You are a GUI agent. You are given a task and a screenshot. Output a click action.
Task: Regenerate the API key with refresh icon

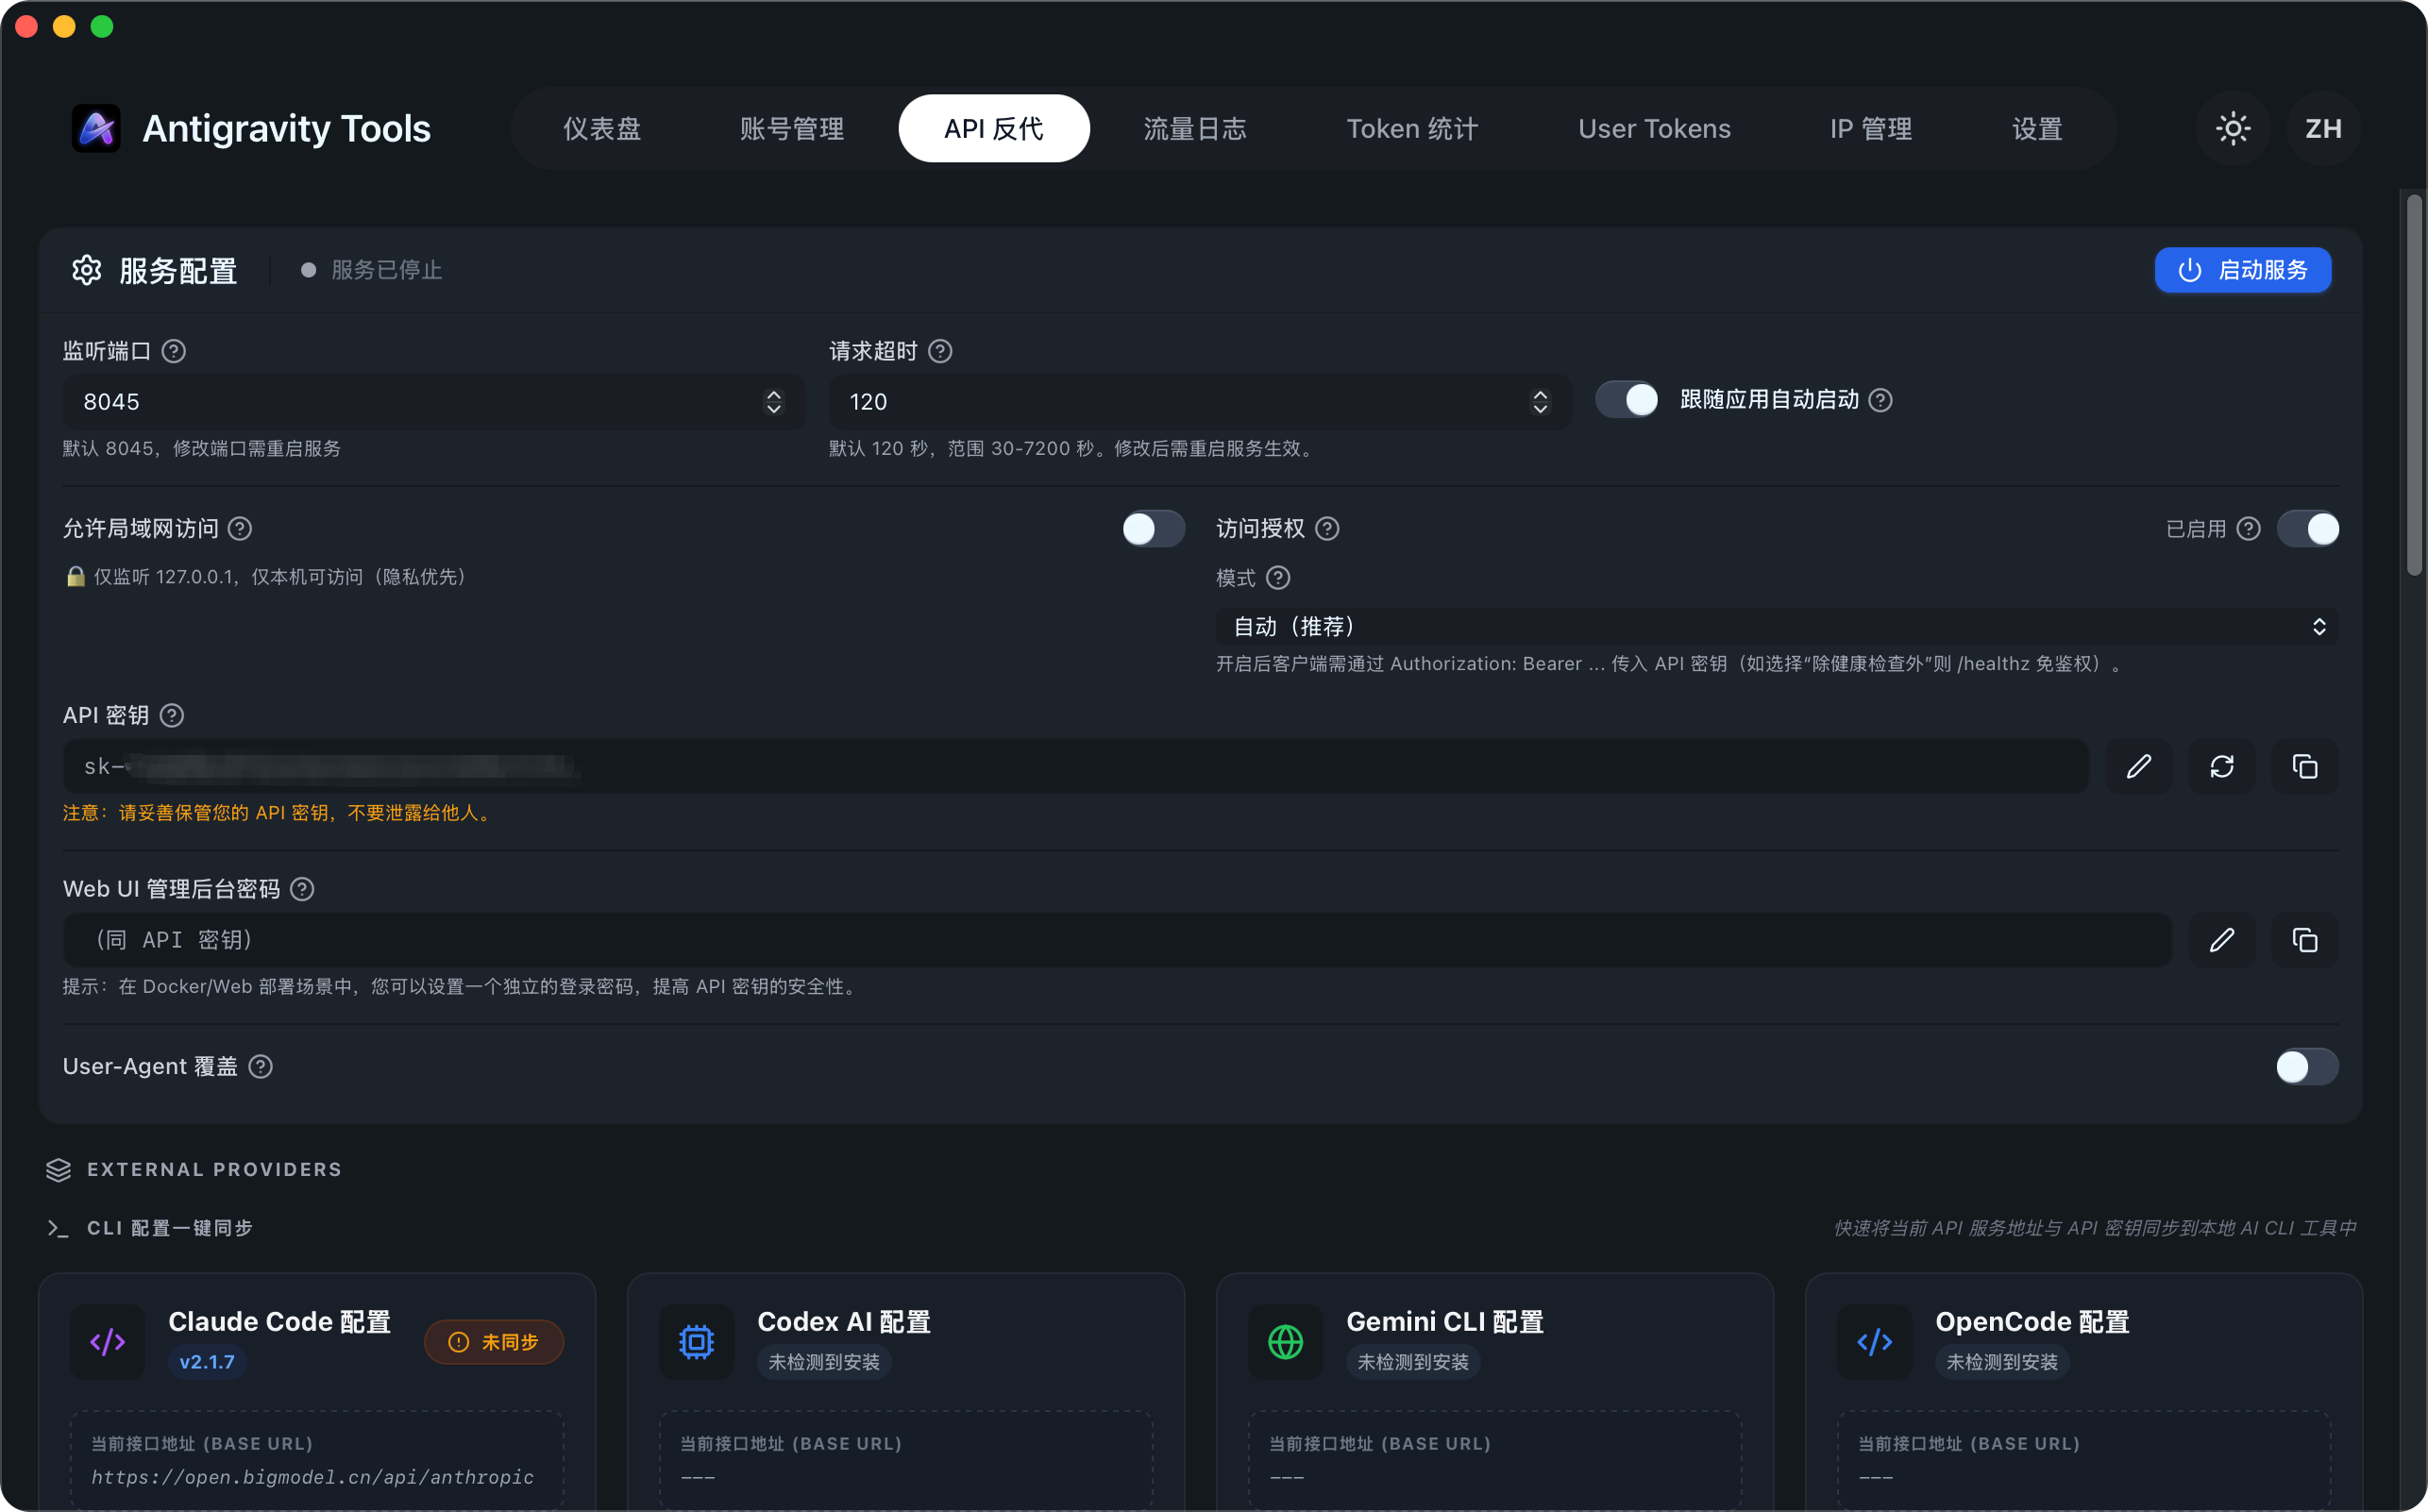(x=2221, y=766)
